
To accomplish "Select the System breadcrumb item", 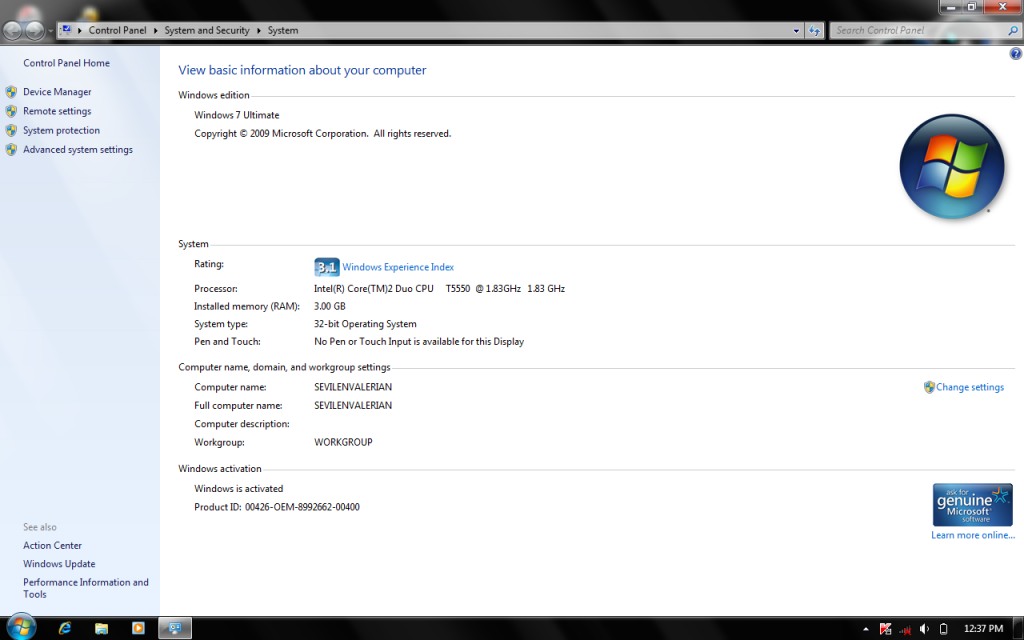I will pos(283,30).
